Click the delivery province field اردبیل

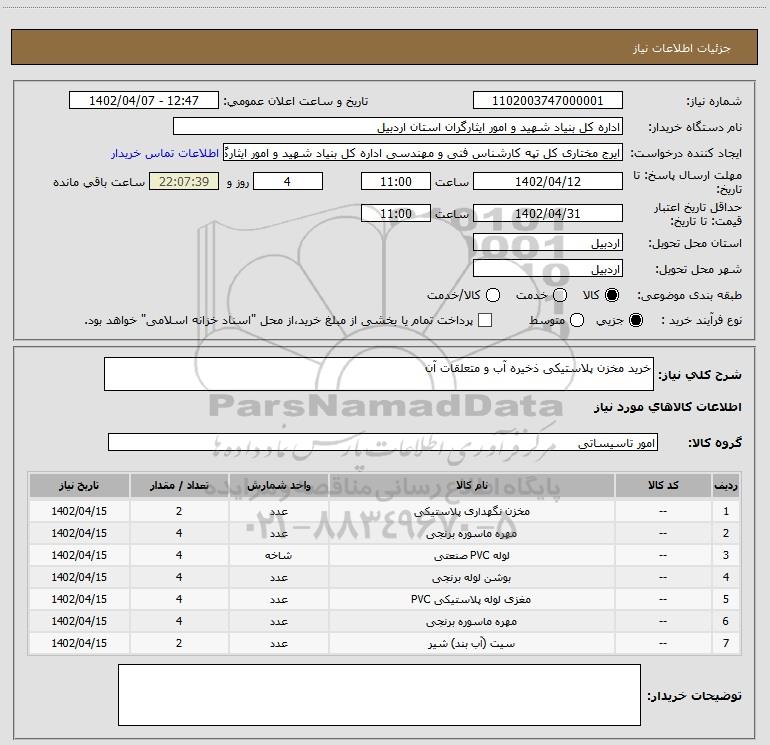548,243
